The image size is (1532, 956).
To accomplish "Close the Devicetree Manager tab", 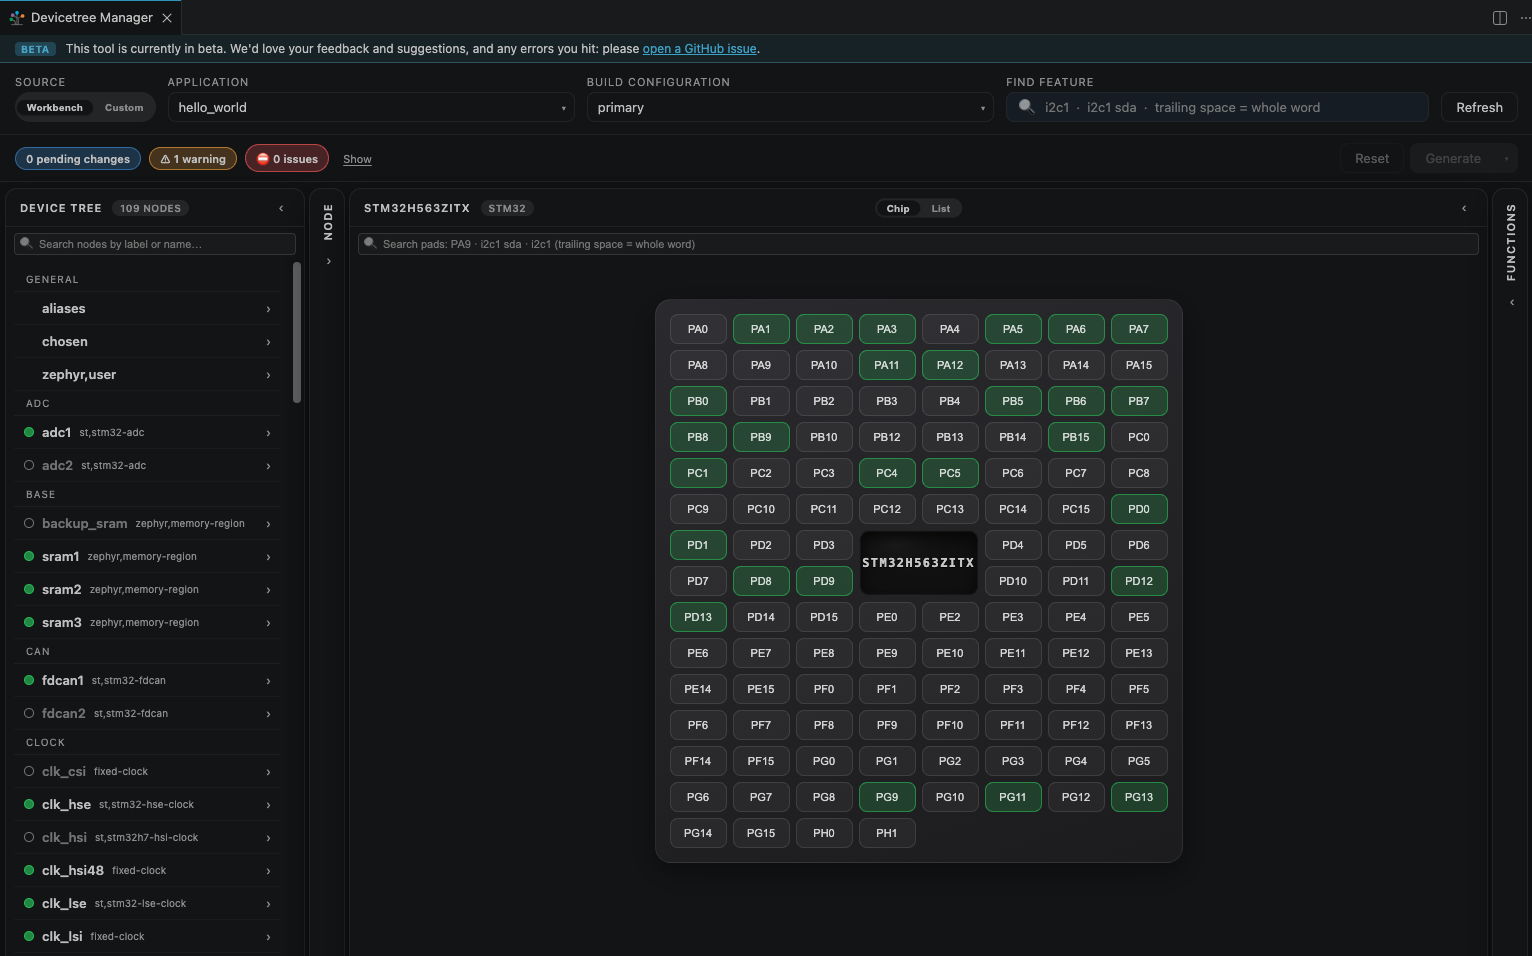I will (167, 18).
